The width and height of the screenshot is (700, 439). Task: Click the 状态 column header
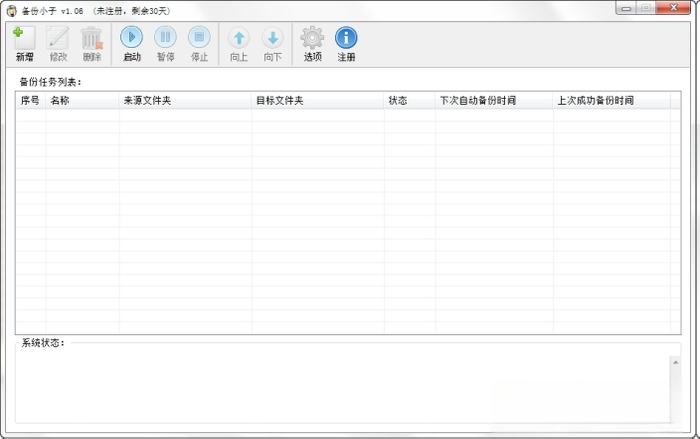click(409, 100)
